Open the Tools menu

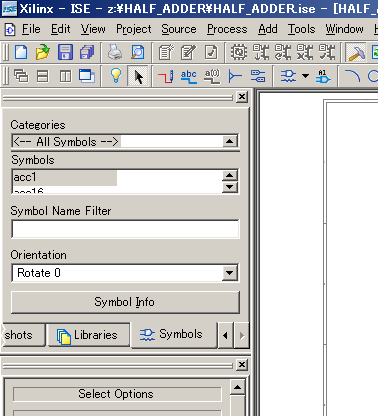tap(301, 29)
